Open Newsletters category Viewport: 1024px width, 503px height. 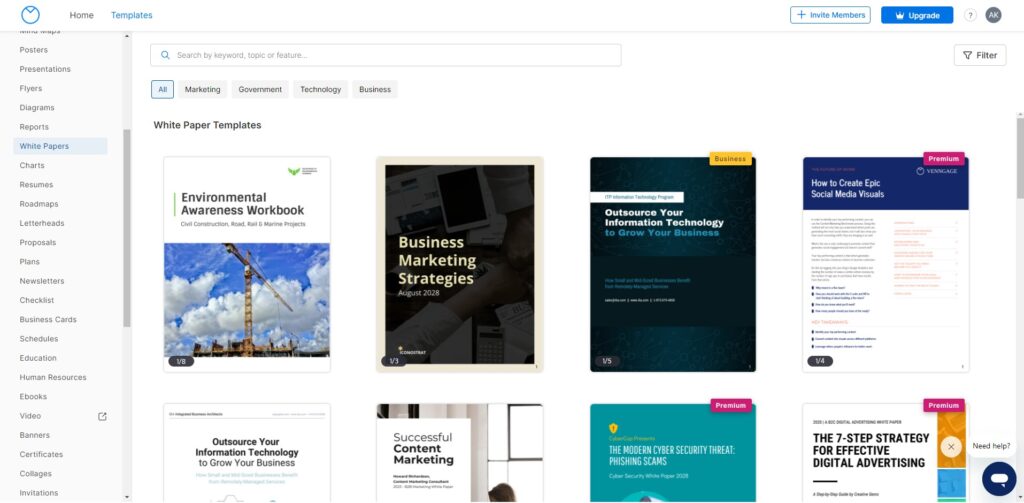42,282
